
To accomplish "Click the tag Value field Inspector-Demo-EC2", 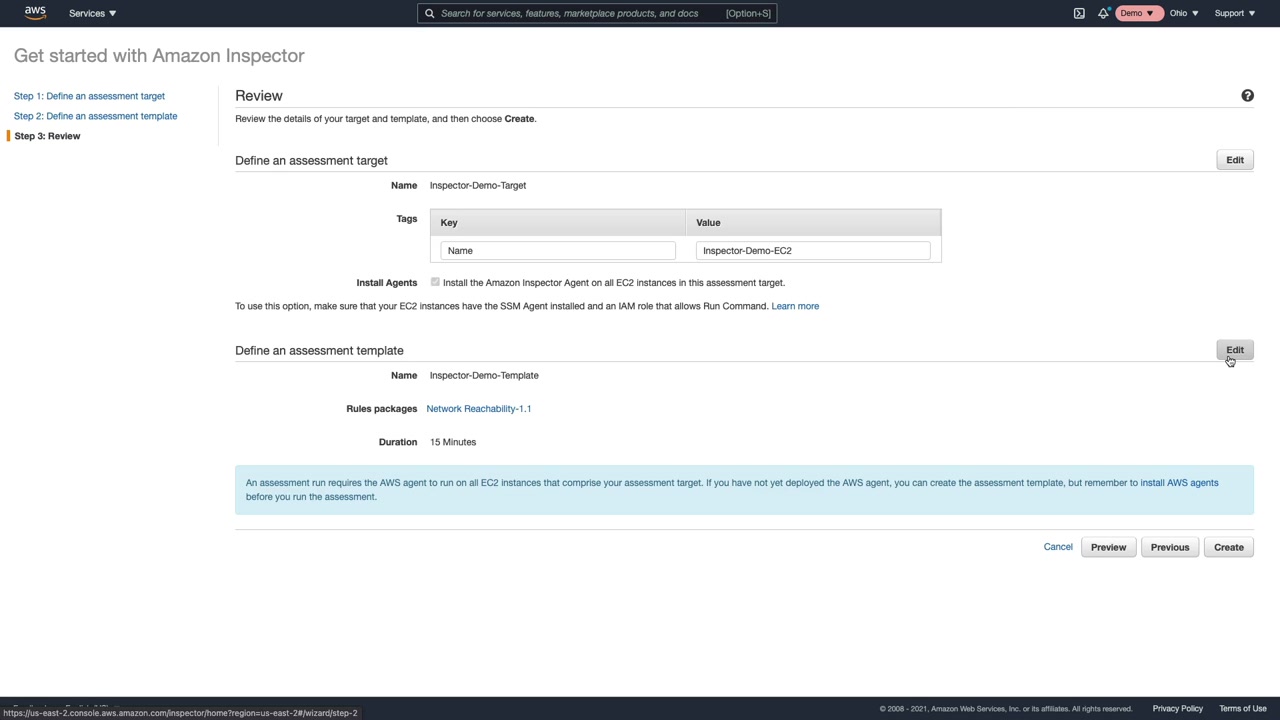I will point(813,251).
